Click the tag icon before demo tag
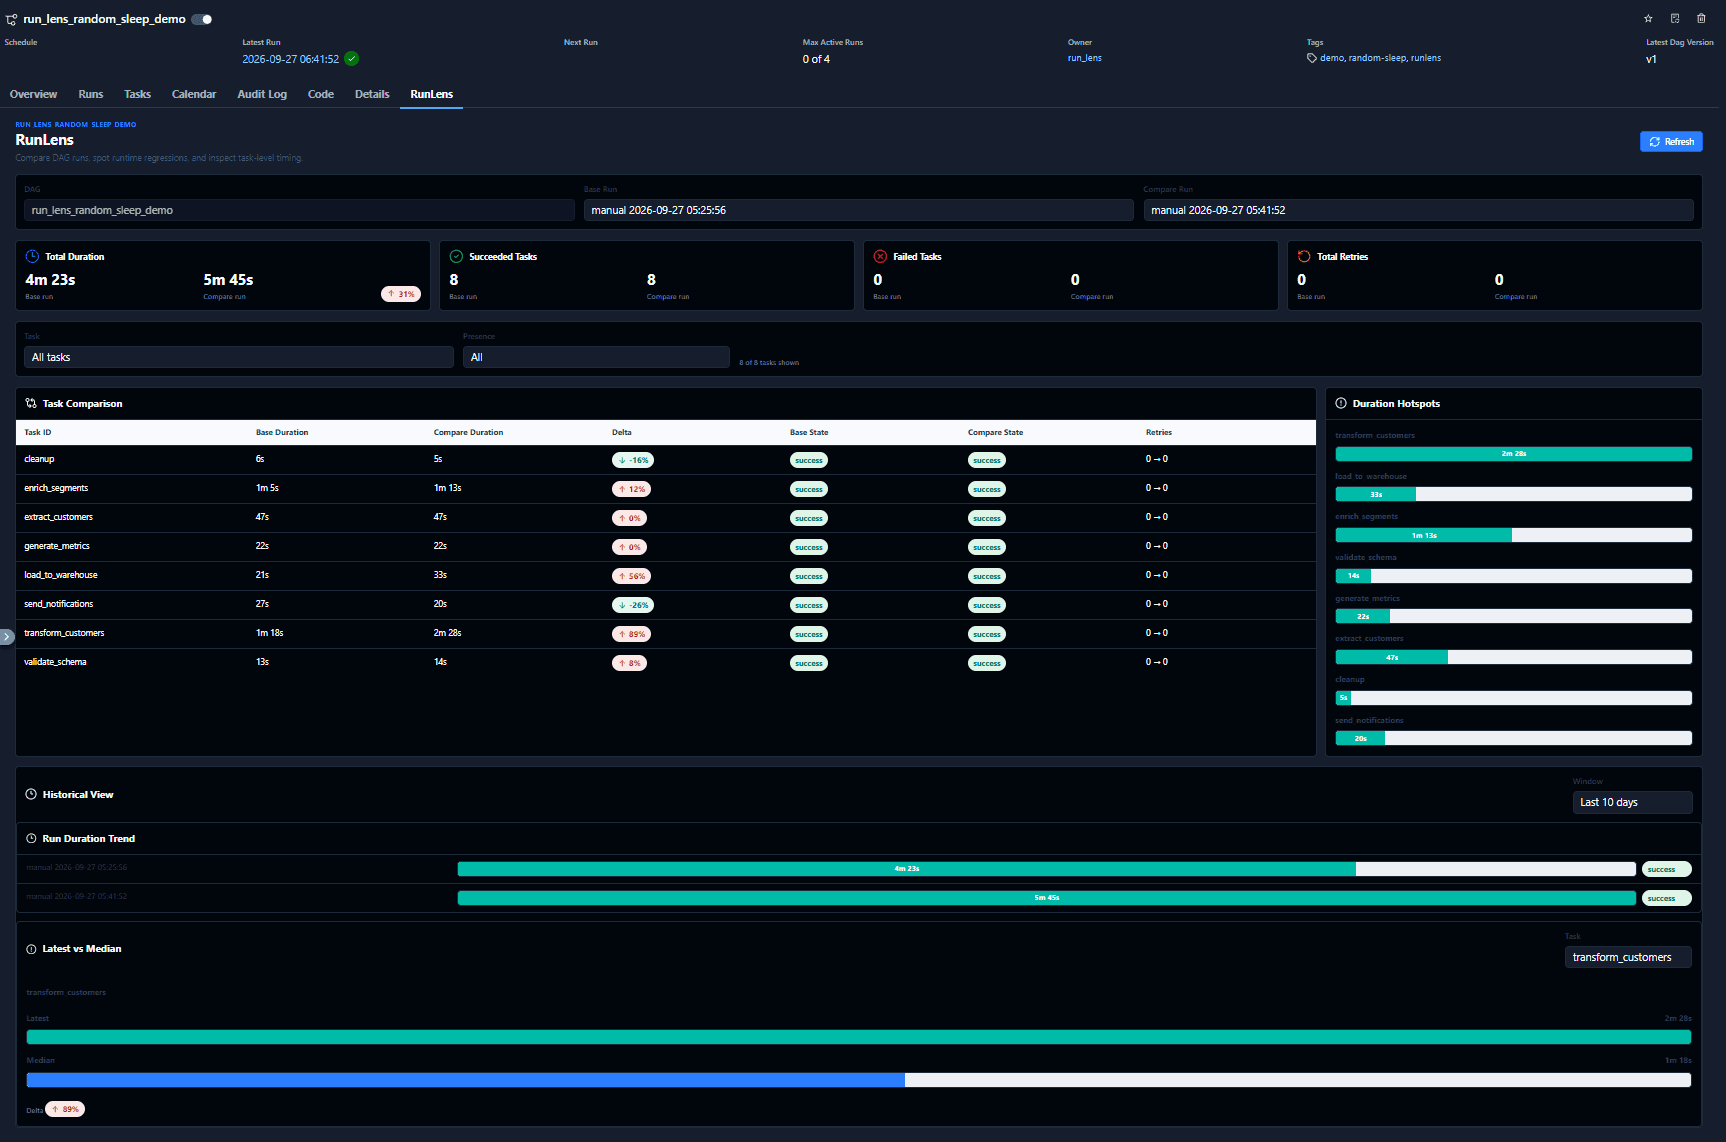 (x=1312, y=58)
